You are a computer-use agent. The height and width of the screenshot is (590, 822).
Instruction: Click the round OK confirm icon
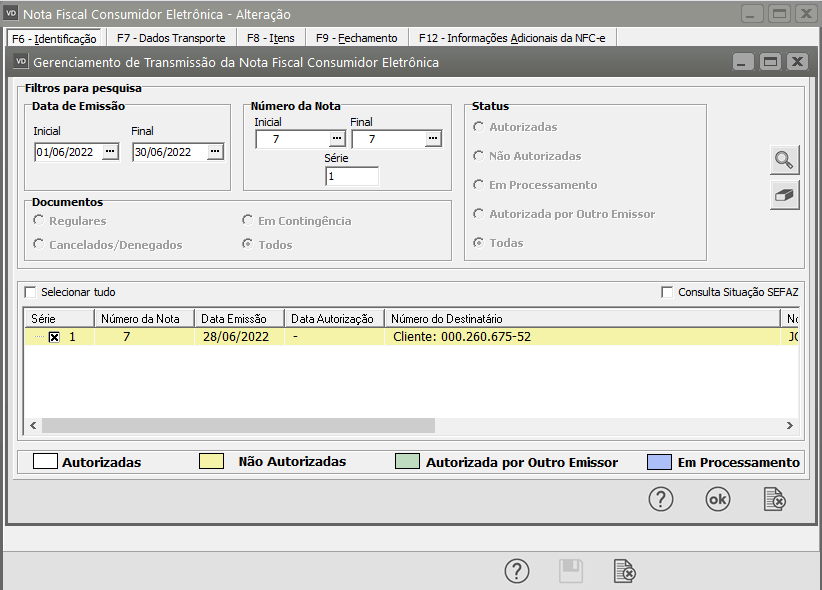(717, 500)
